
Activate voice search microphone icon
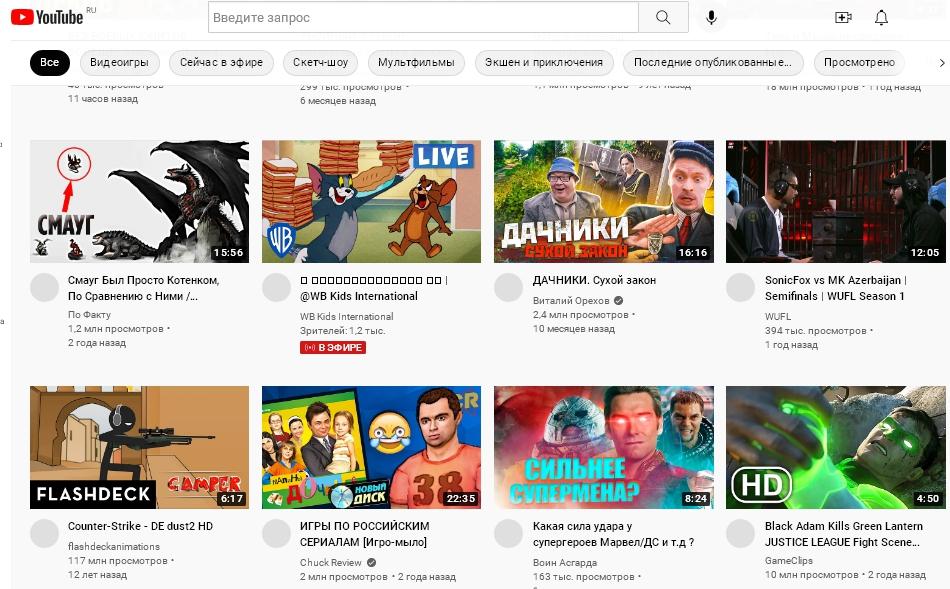tap(712, 18)
